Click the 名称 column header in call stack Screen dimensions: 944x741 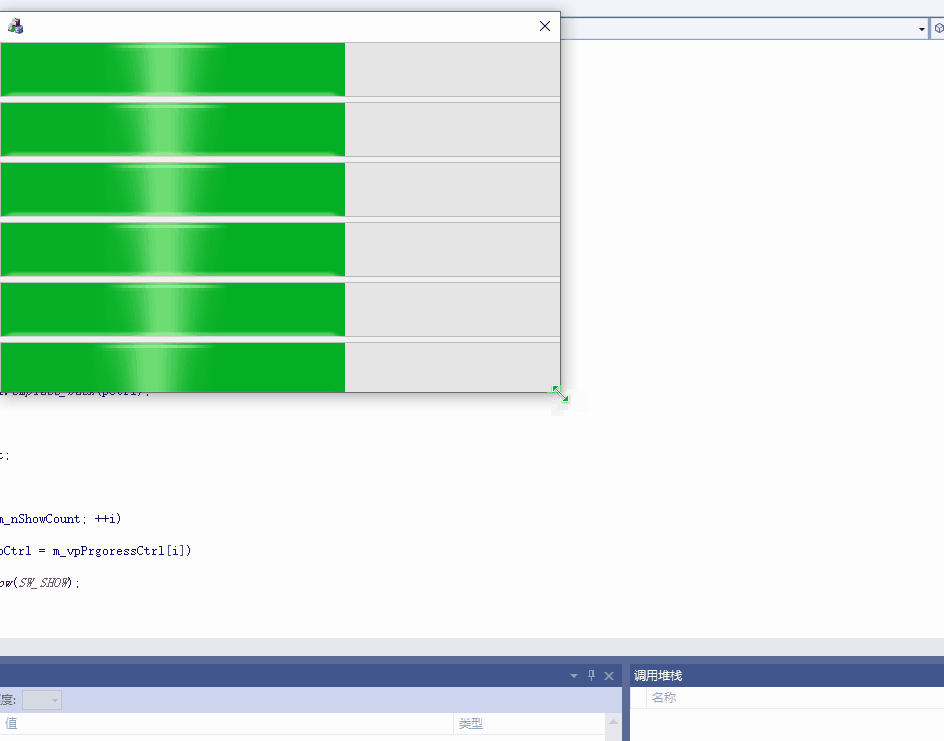tap(663, 698)
